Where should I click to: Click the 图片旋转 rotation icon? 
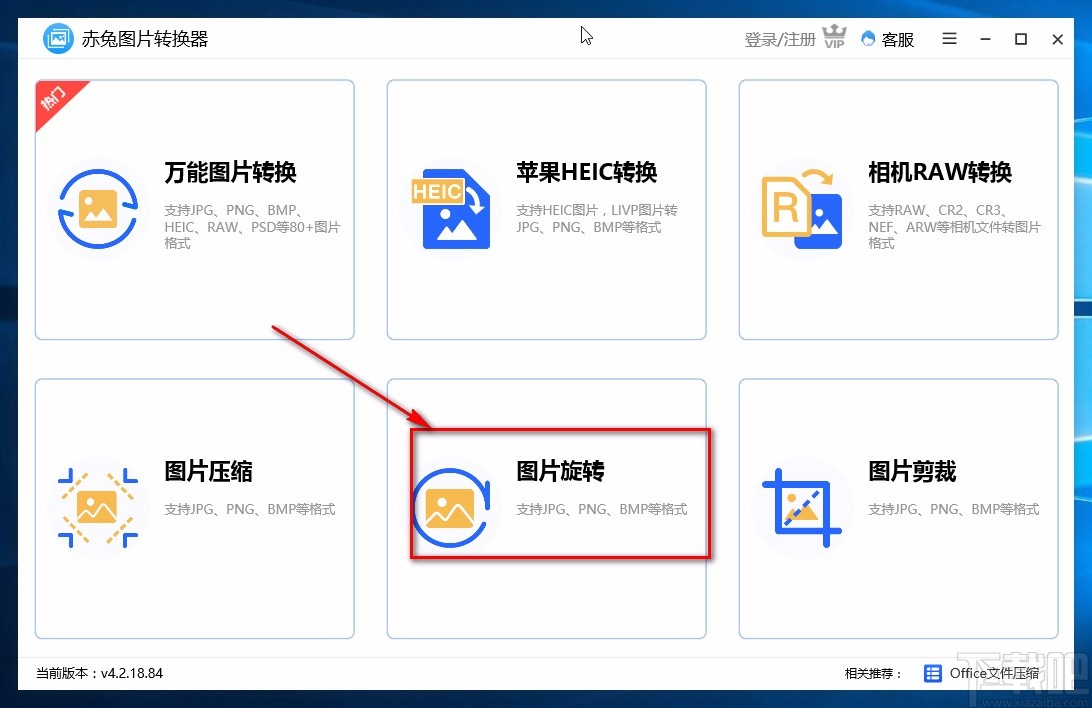pos(450,508)
